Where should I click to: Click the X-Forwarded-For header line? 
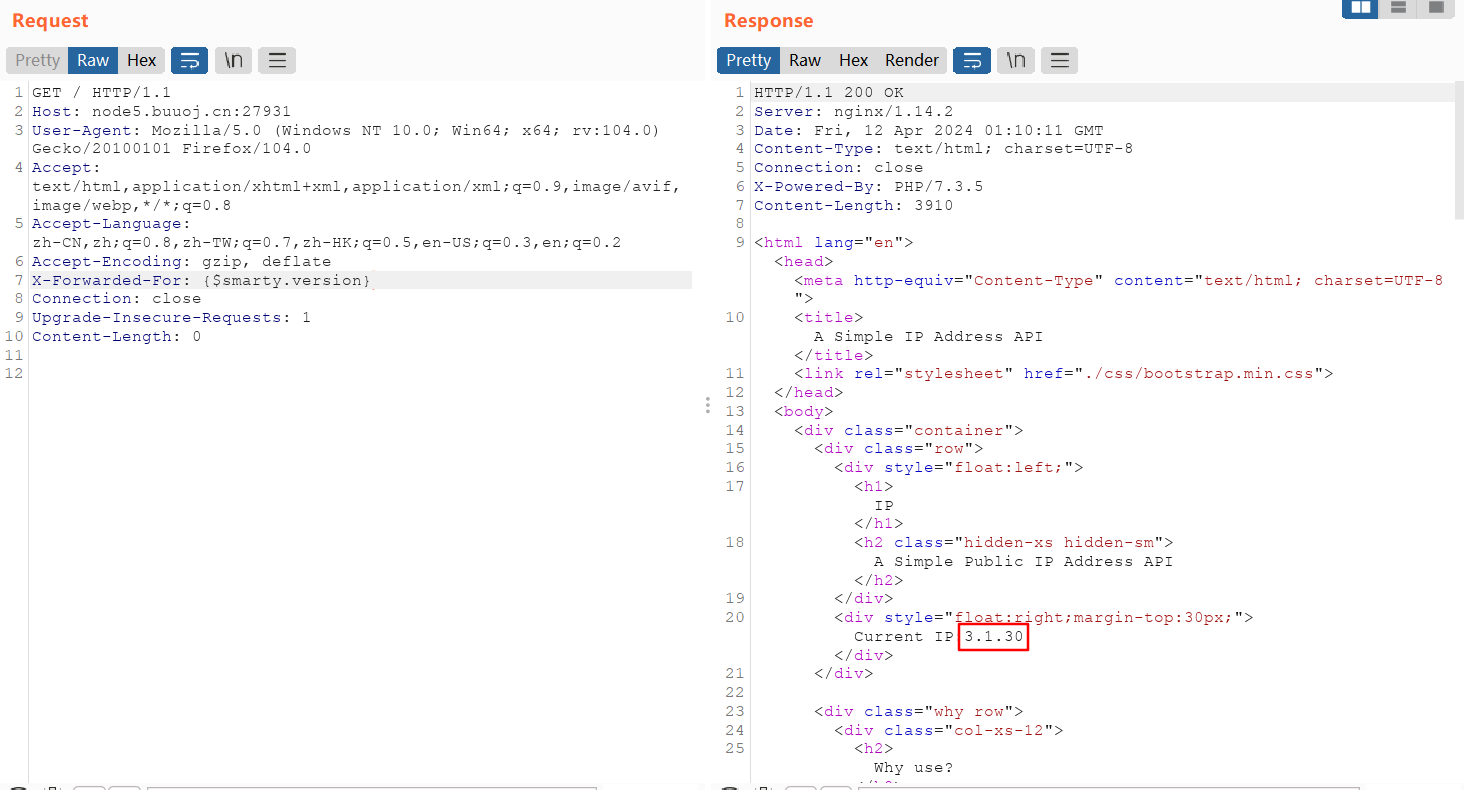coord(360,280)
